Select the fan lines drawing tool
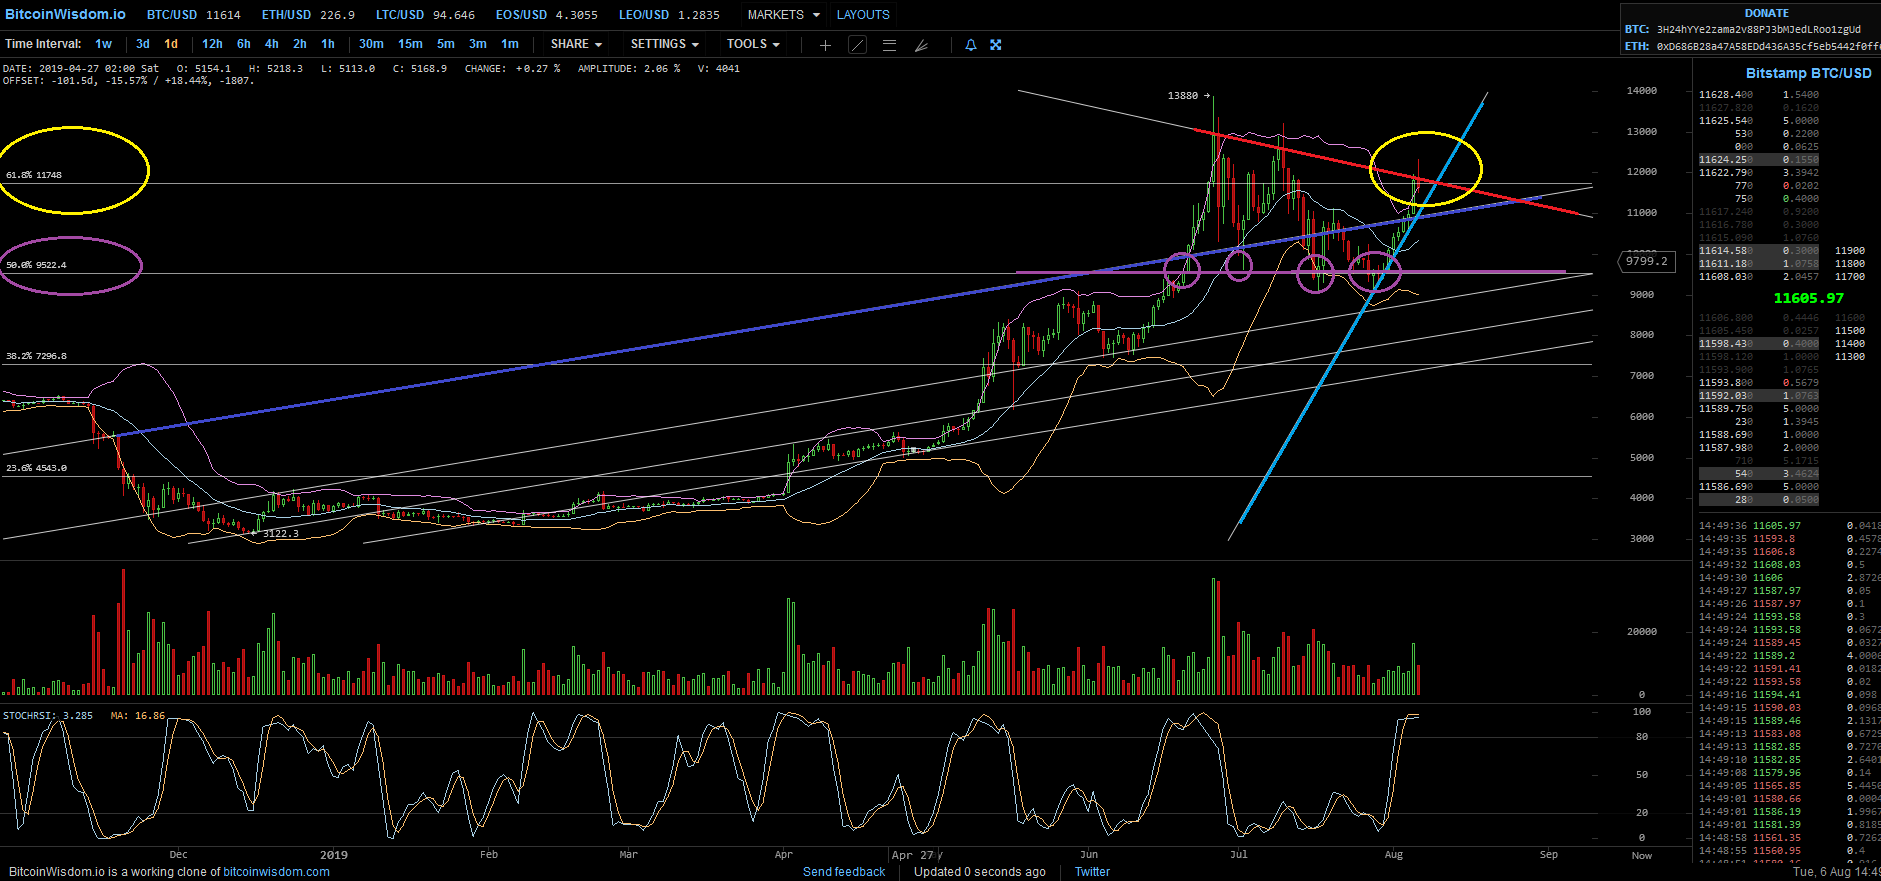This screenshot has width=1881, height=881. [921, 45]
